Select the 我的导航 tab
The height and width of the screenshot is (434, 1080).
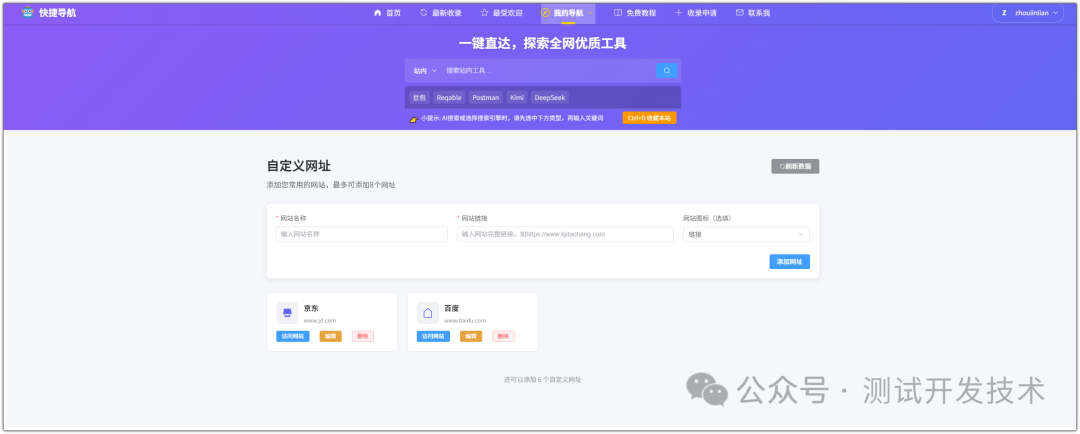point(562,13)
